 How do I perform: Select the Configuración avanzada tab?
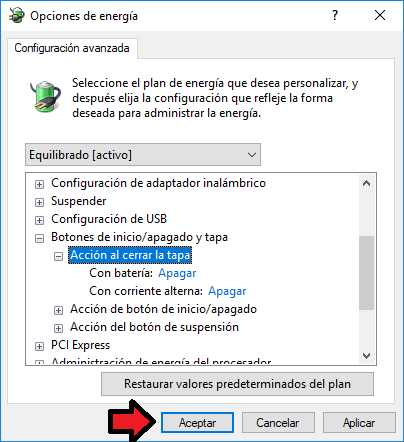(x=72, y=48)
